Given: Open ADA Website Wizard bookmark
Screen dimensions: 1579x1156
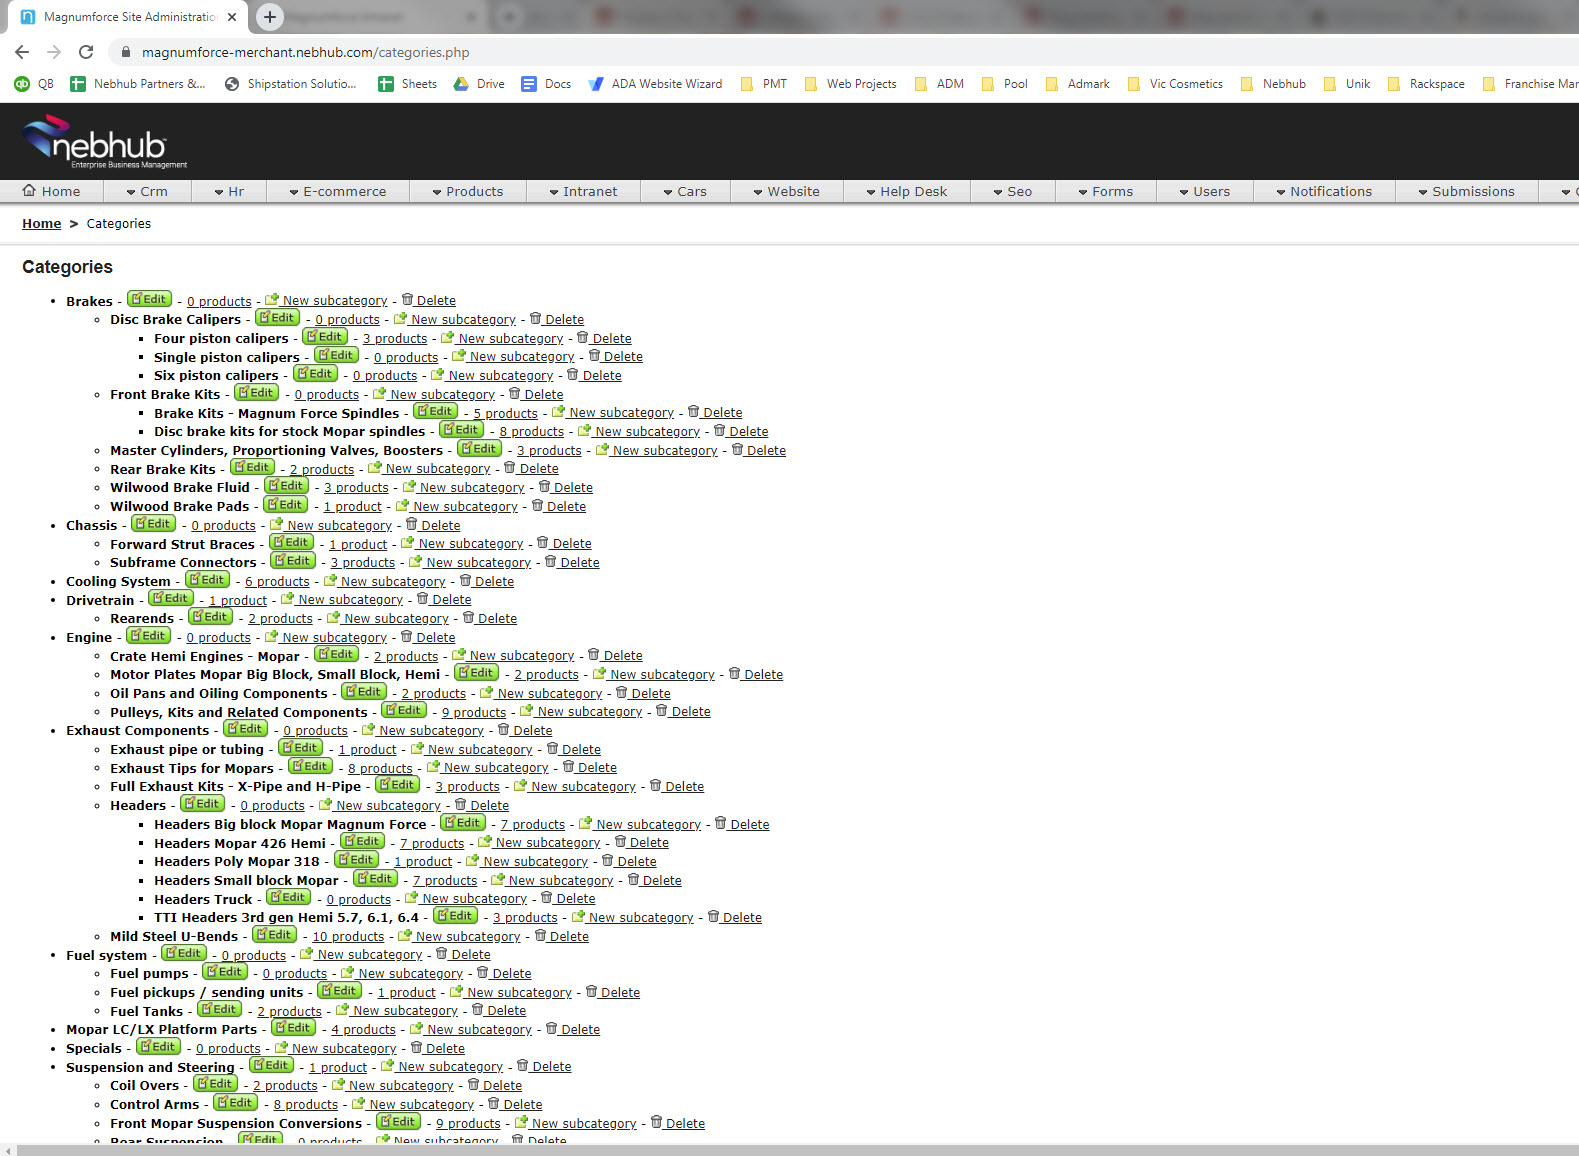Looking at the screenshot, I should [x=655, y=84].
